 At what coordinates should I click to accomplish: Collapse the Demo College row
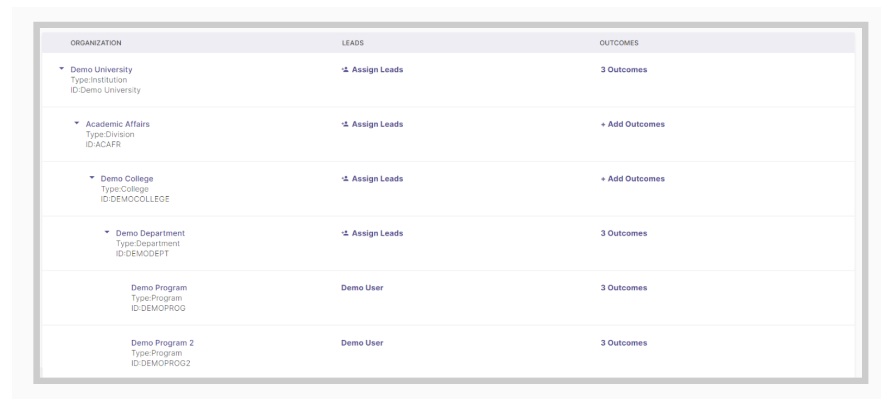click(92, 177)
